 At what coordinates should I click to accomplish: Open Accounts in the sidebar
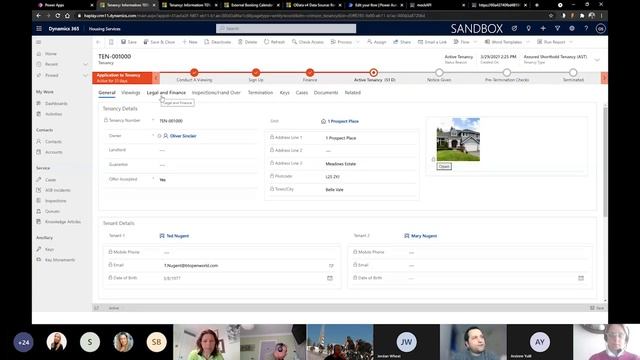(53, 152)
